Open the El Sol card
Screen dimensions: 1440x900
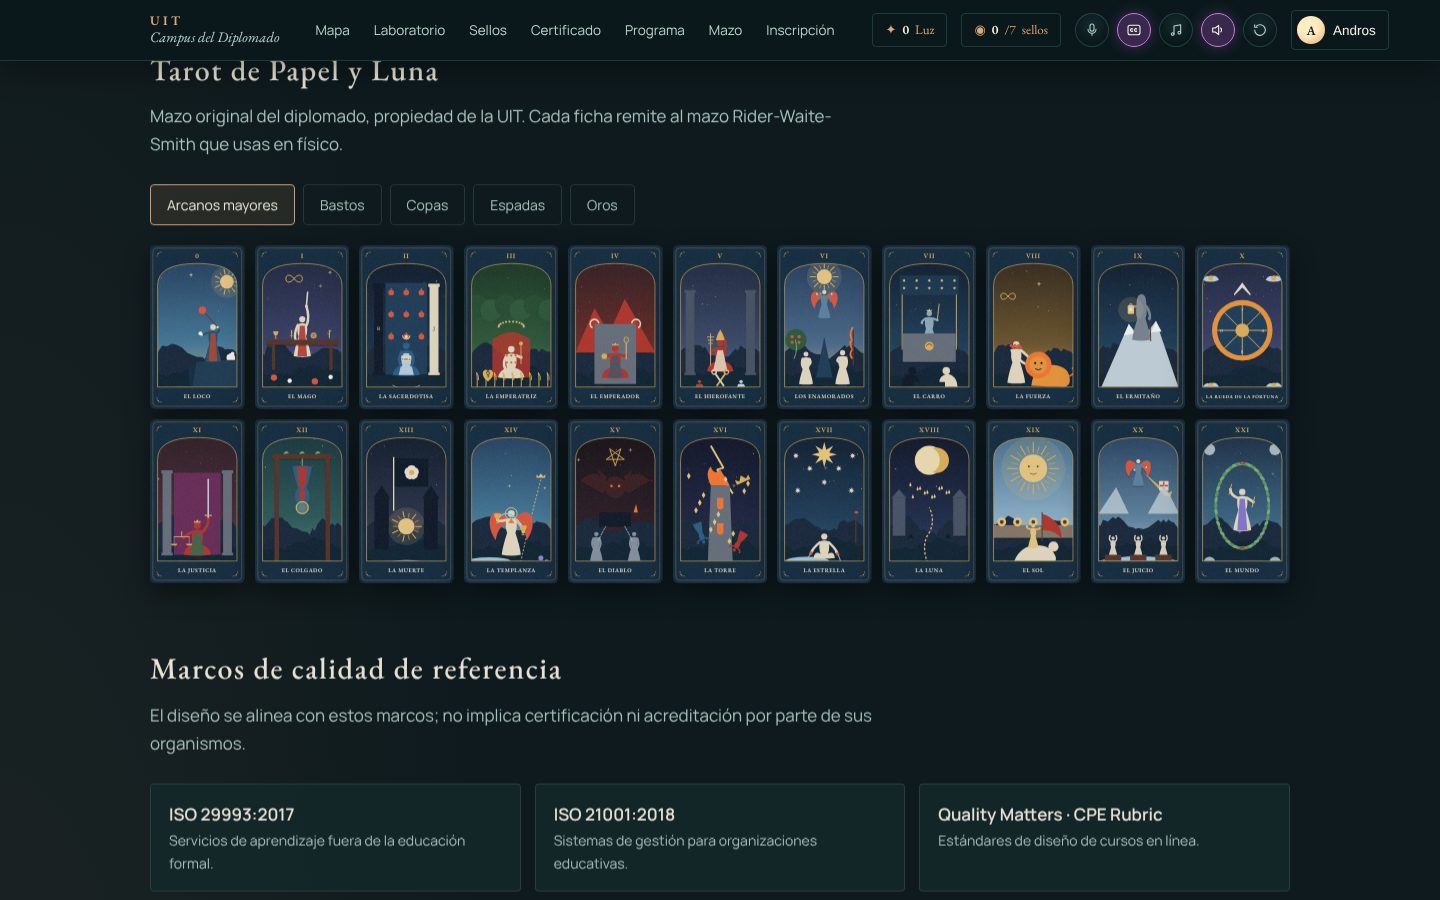1033,501
